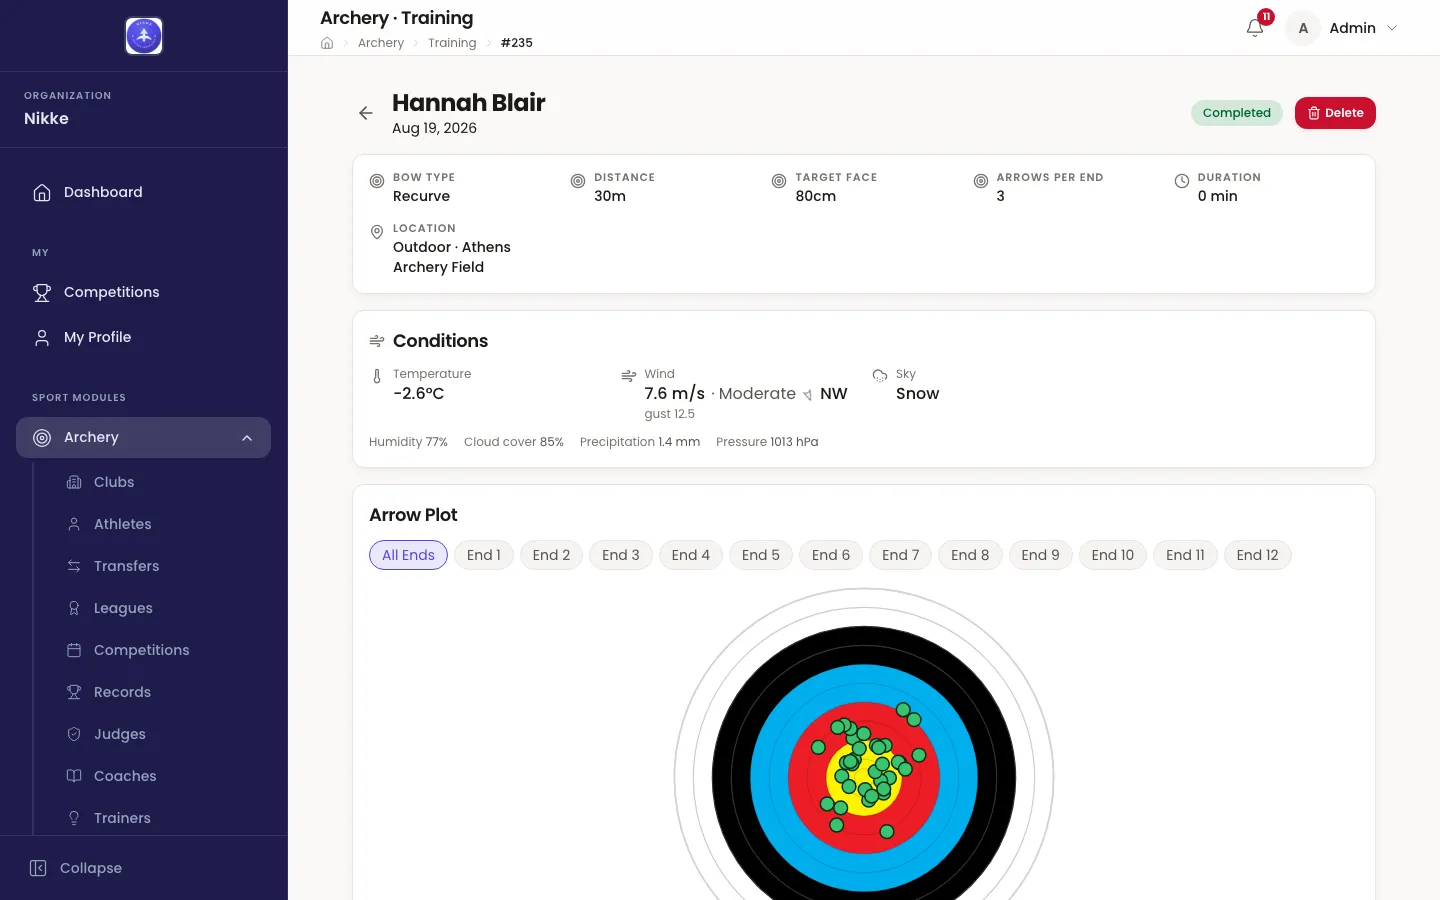
Task: Show arrows for End 6
Action: pos(831,555)
